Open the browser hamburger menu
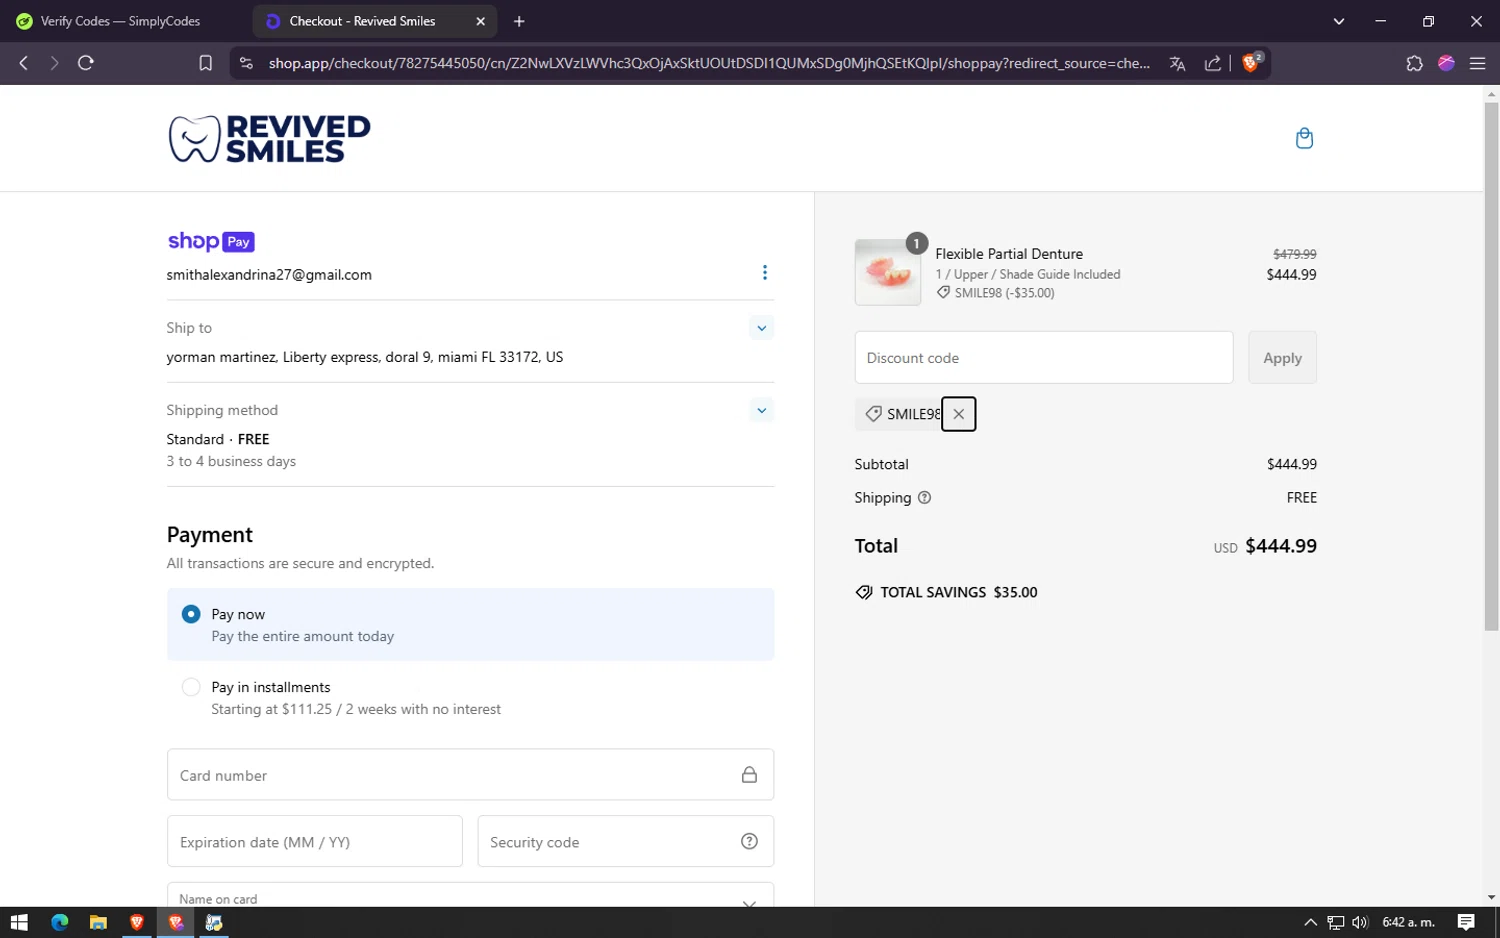1500x938 pixels. point(1477,63)
